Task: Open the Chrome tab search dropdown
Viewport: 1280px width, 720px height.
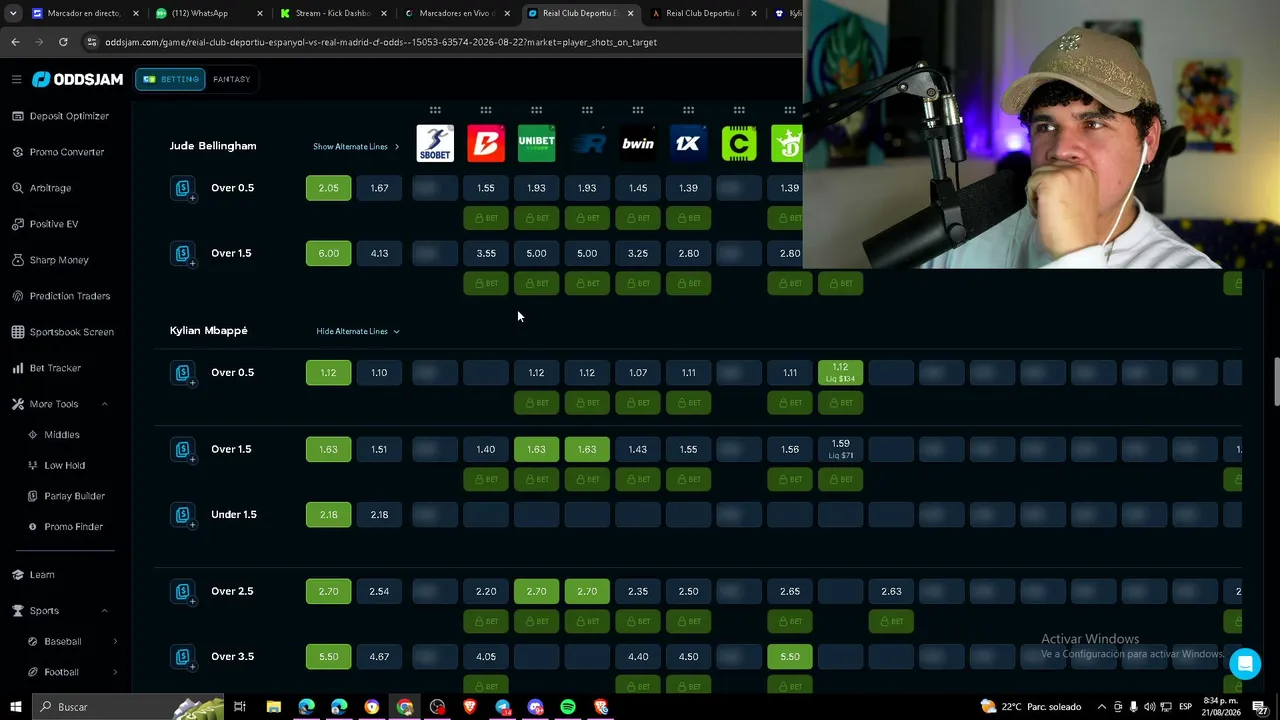Action: point(13,13)
